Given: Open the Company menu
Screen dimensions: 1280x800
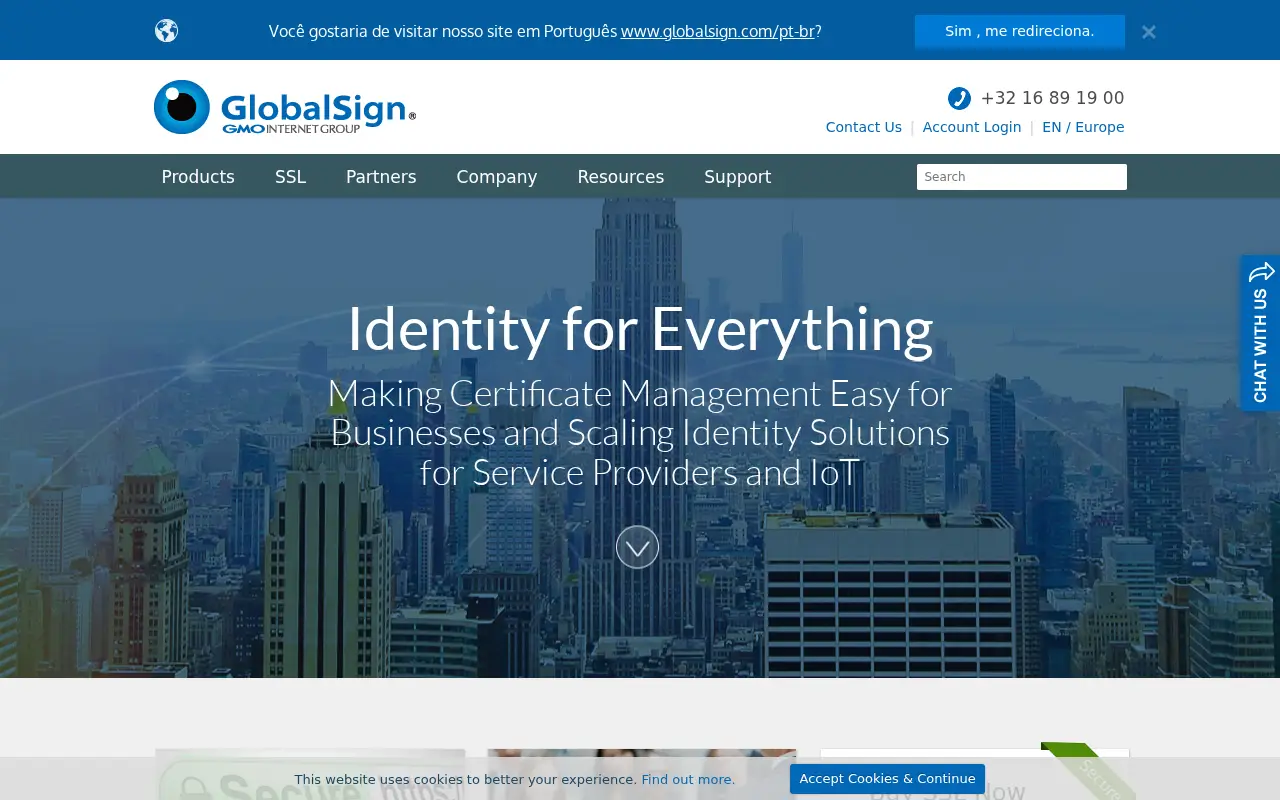Looking at the screenshot, I should (497, 177).
